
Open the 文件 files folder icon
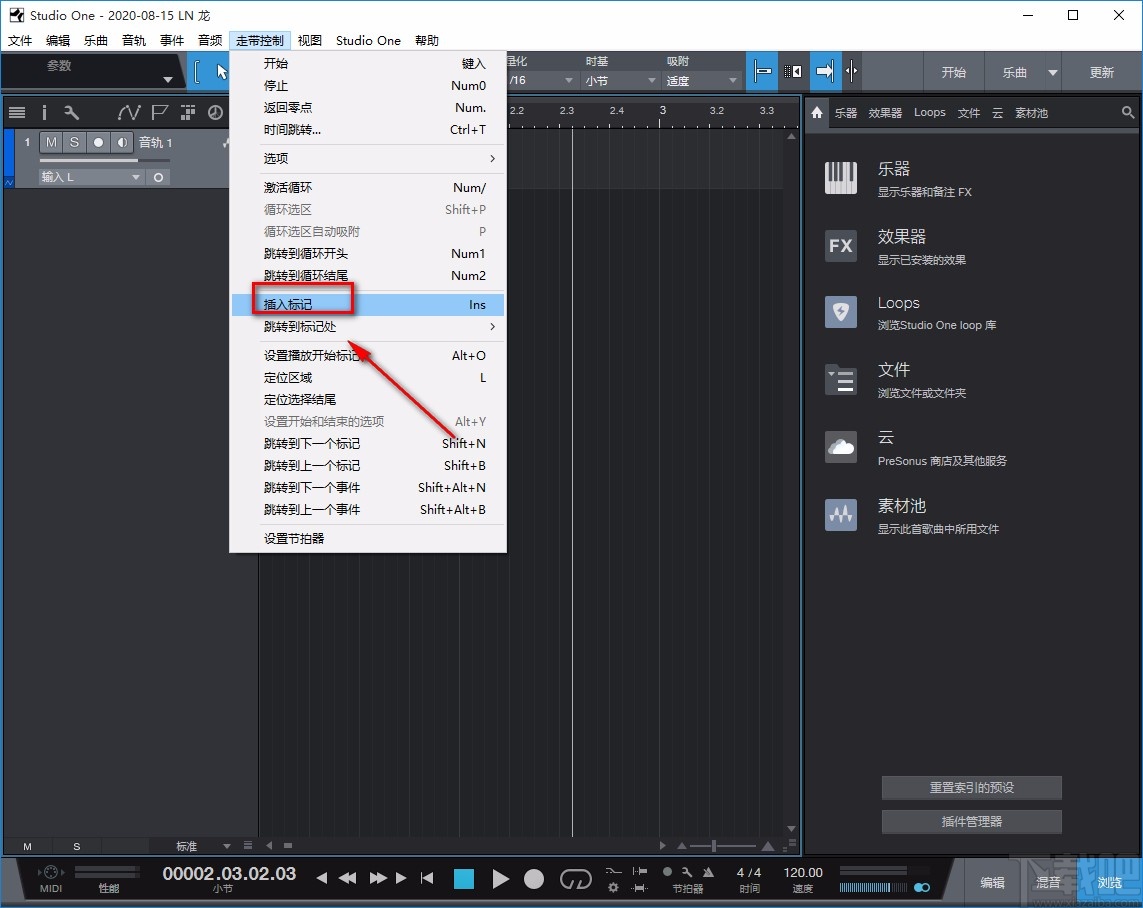840,380
